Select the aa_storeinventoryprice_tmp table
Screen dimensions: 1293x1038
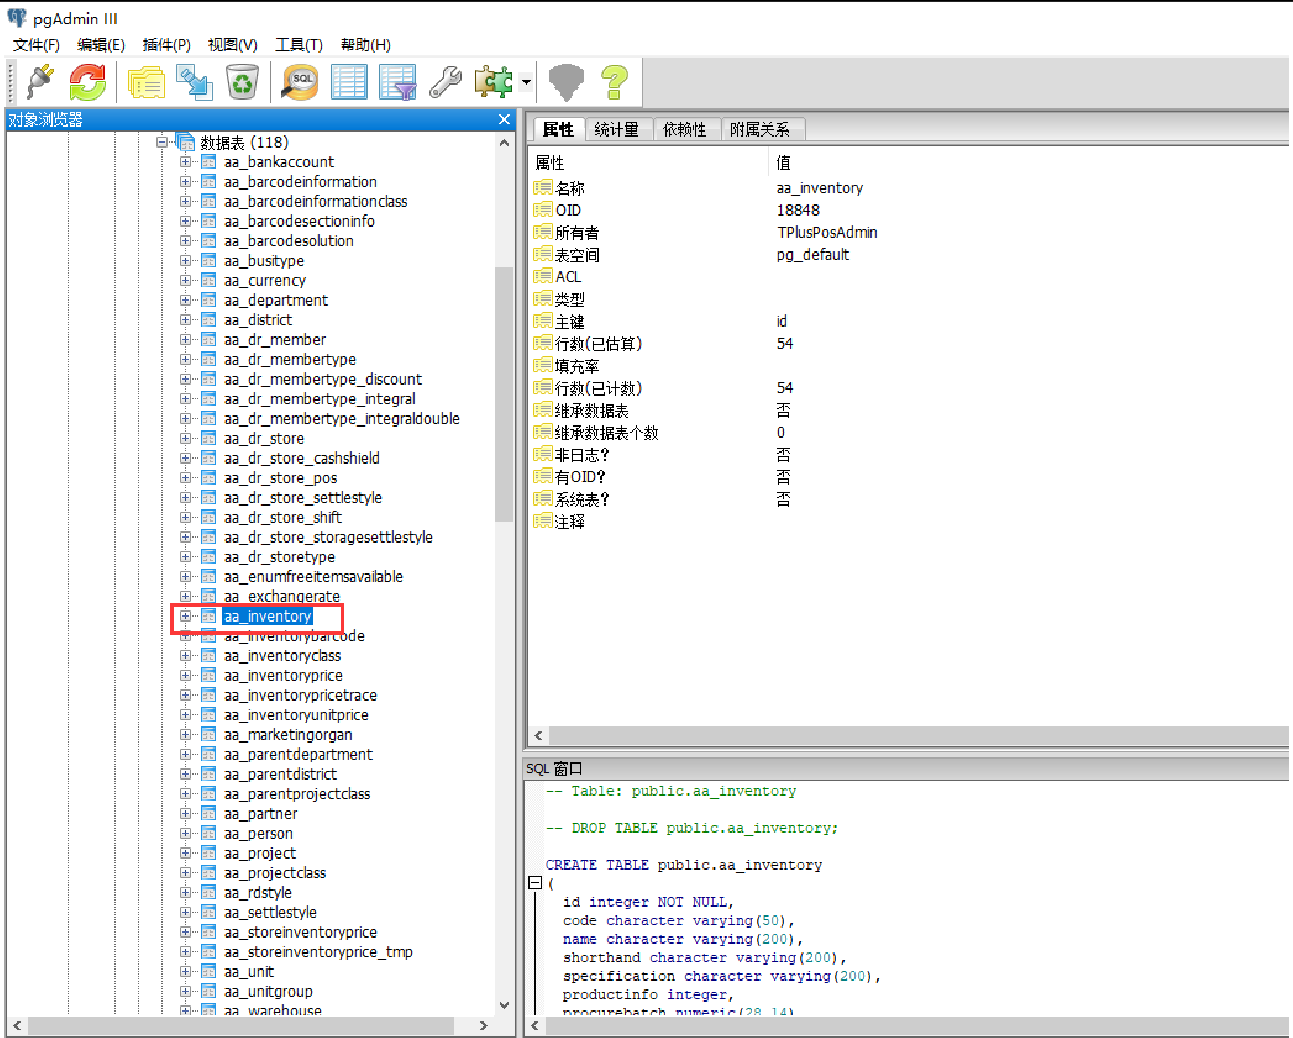click(318, 952)
